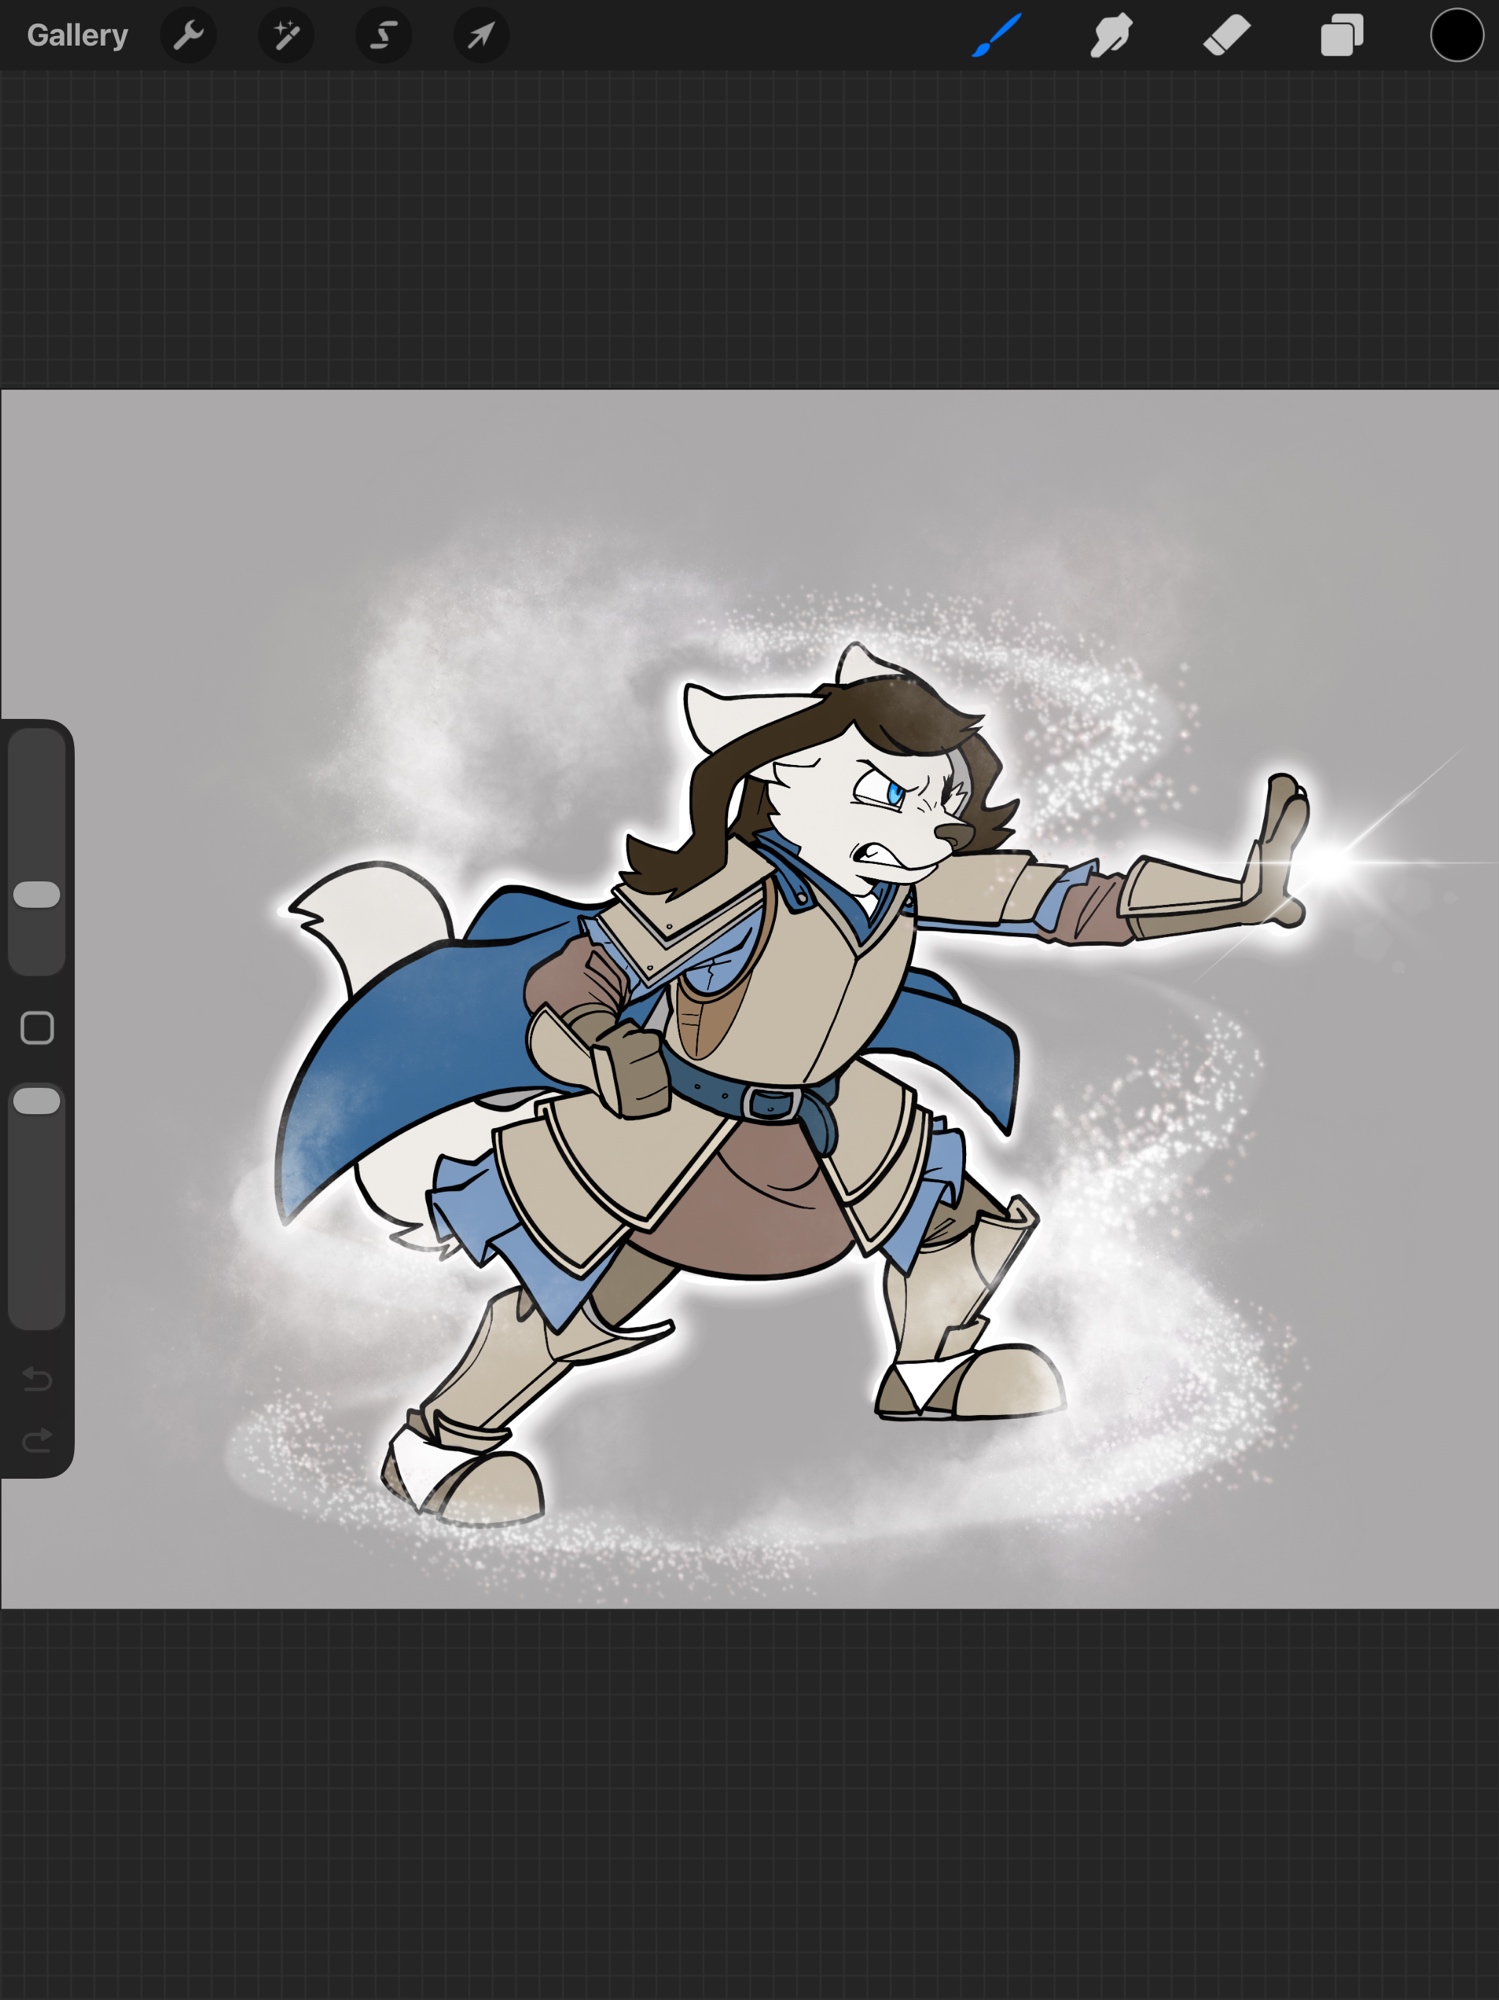Image resolution: width=1499 pixels, height=2000 pixels.
Task: Tap the square Modify button on sidebar
Action: tap(37, 1028)
